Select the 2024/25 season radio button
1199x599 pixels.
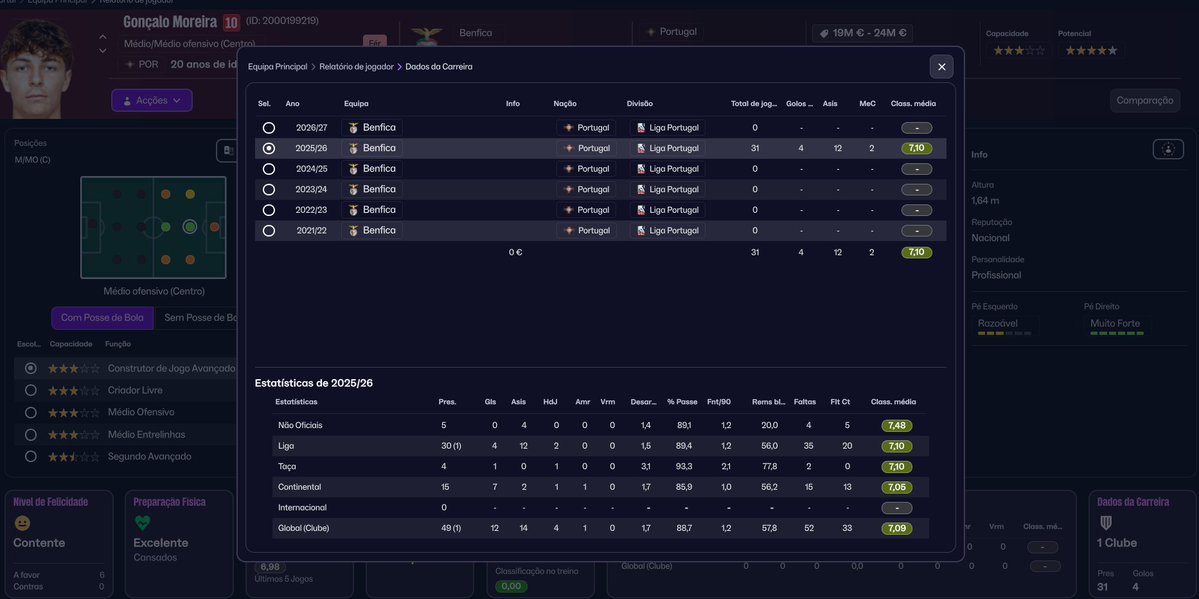pos(268,169)
